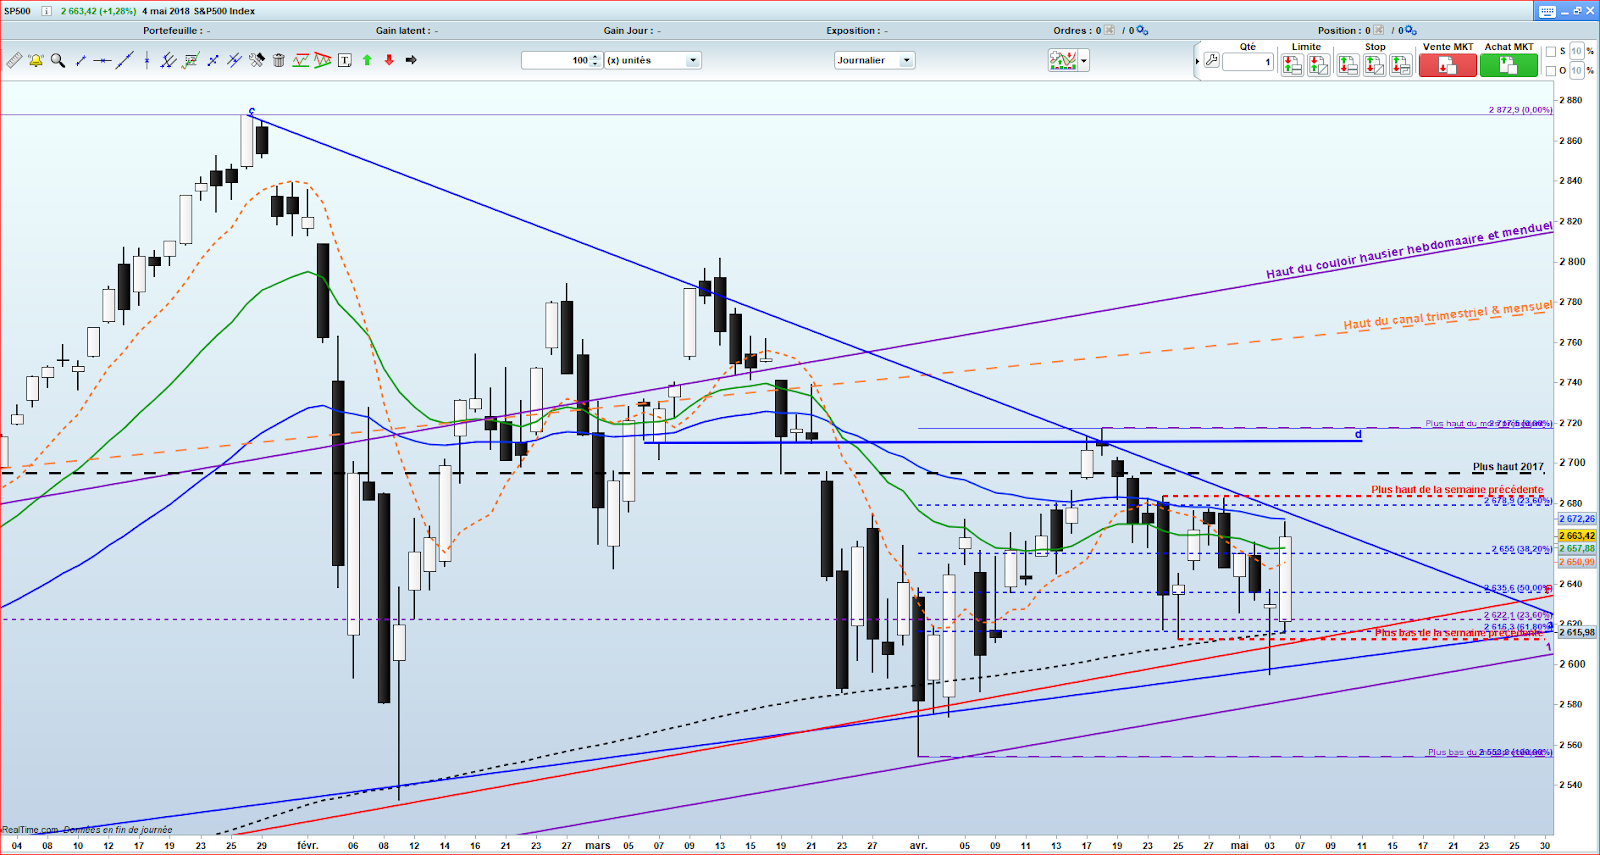Select the green trend indicator tool
Image resolution: width=1600 pixels, height=855 pixels.
300,60
